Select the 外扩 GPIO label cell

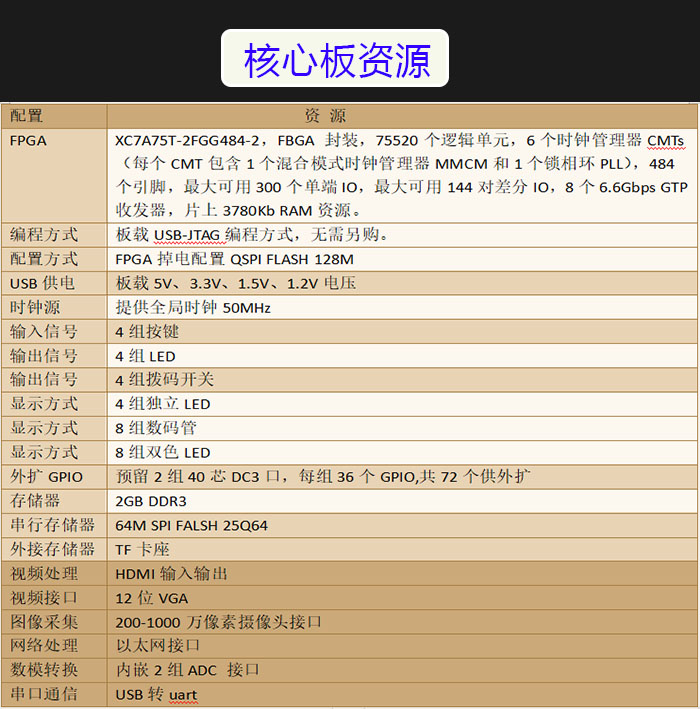54,477
